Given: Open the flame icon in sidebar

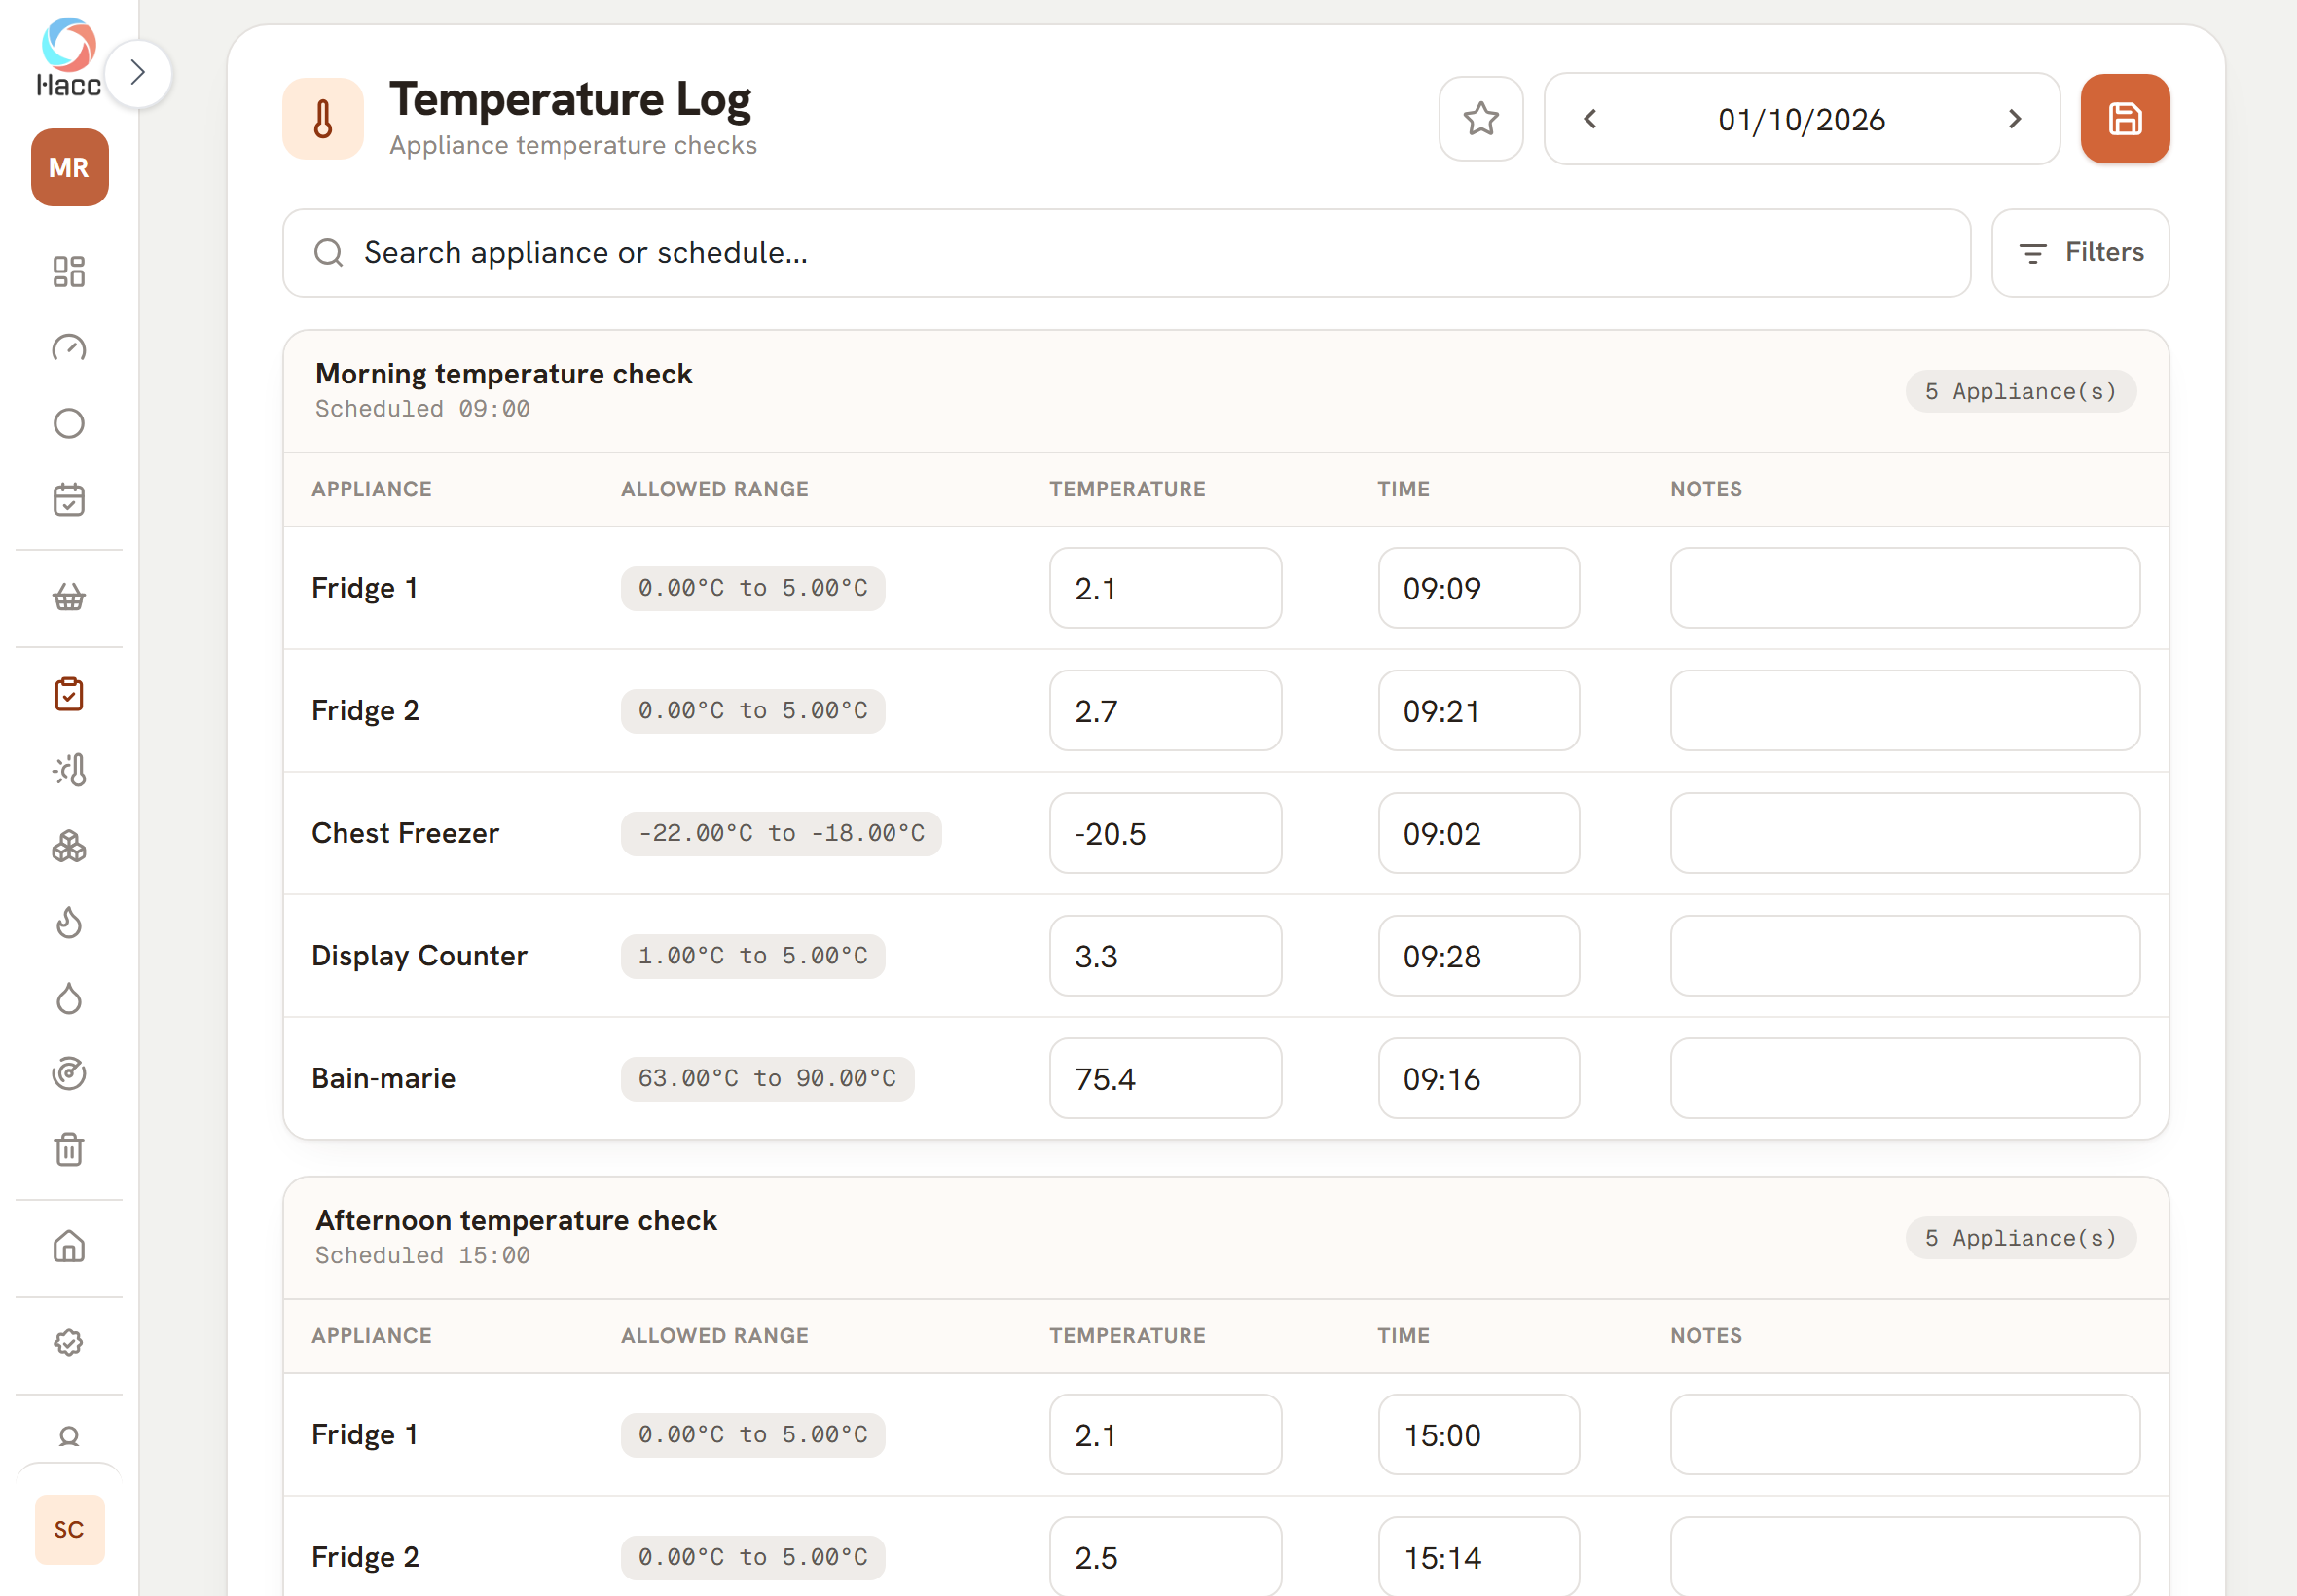Looking at the screenshot, I should point(69,922).
